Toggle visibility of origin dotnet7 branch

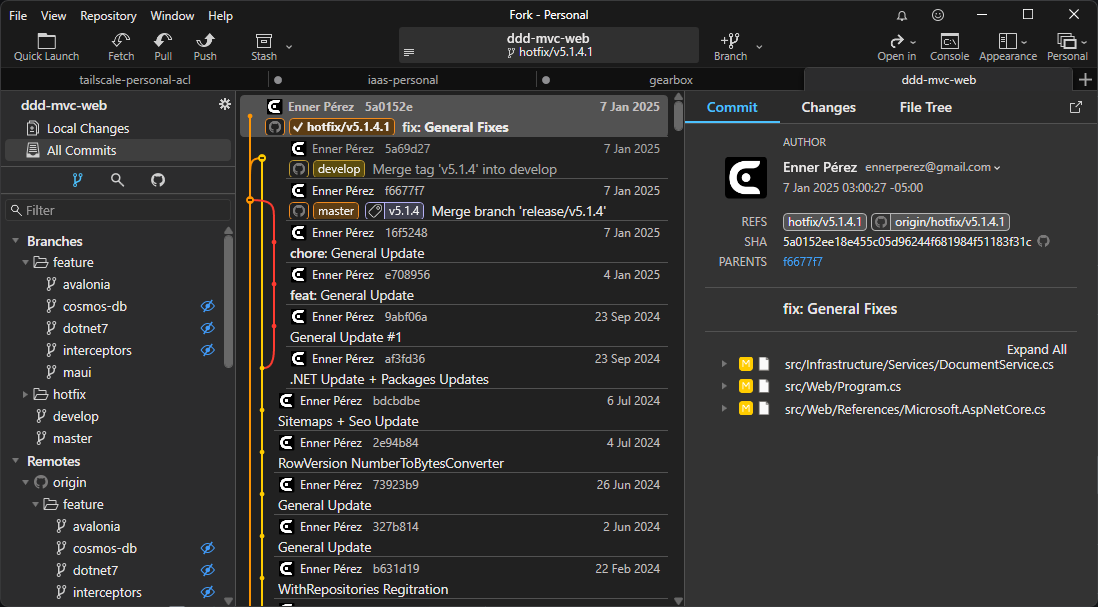(x=208, y=570)
